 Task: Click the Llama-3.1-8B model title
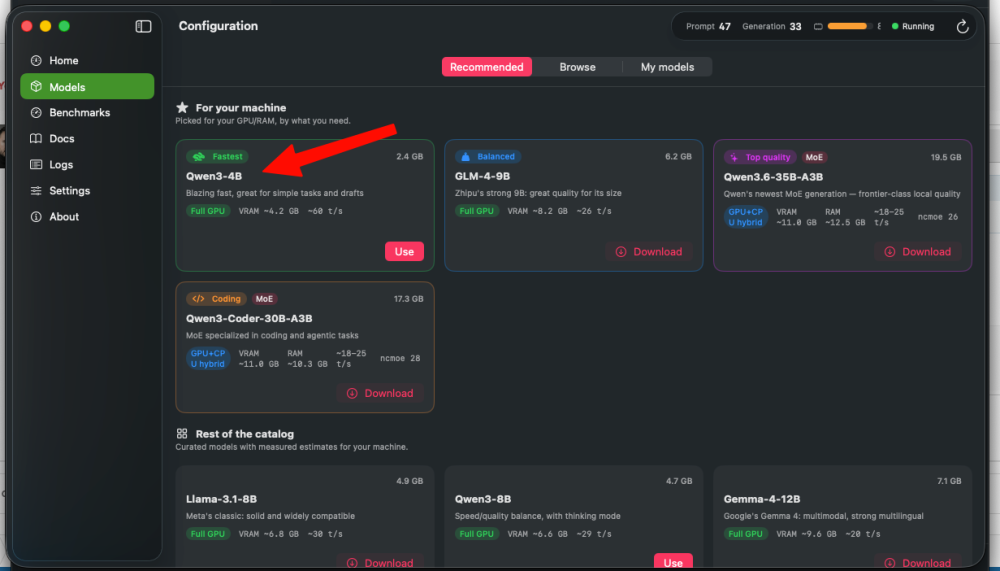[x=221, y=499]
